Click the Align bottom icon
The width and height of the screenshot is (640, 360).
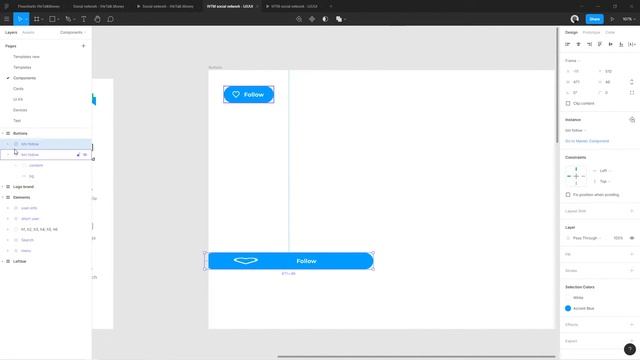(x=621, y=44)
